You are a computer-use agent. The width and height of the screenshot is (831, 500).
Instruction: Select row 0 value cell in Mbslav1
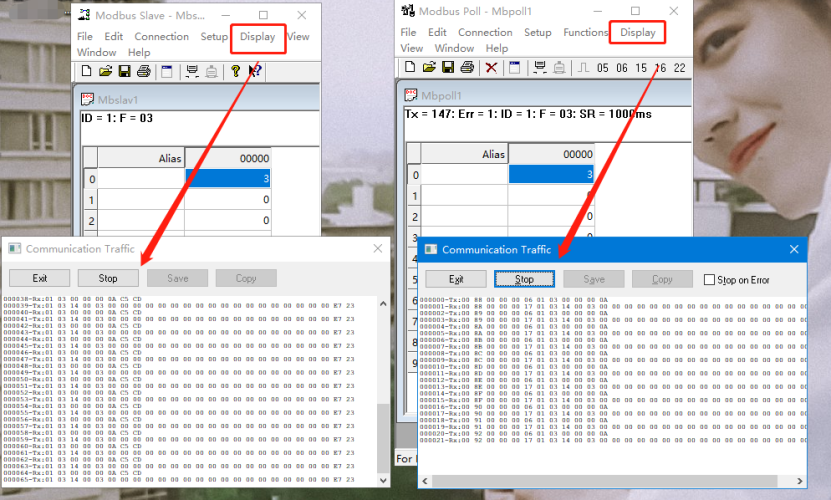tap(227, 179)
